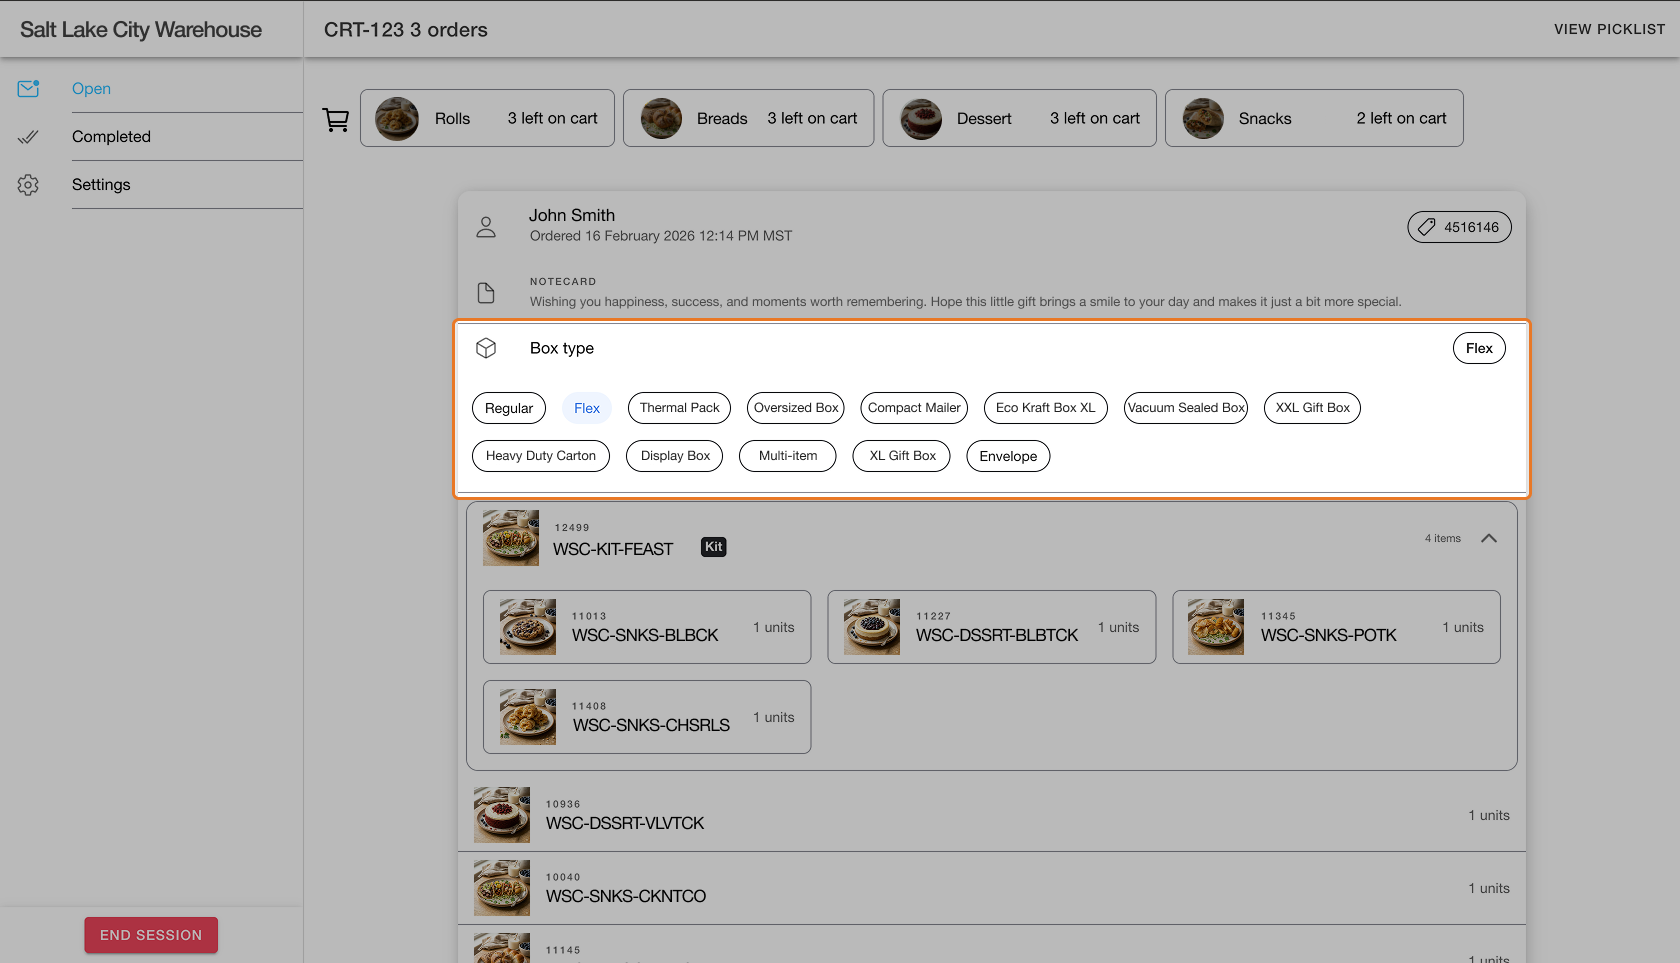Screen dimensions: 1680x963
Task: Click the WSC-SNKS-CKNTCO thumbnail
Action: 502,888
